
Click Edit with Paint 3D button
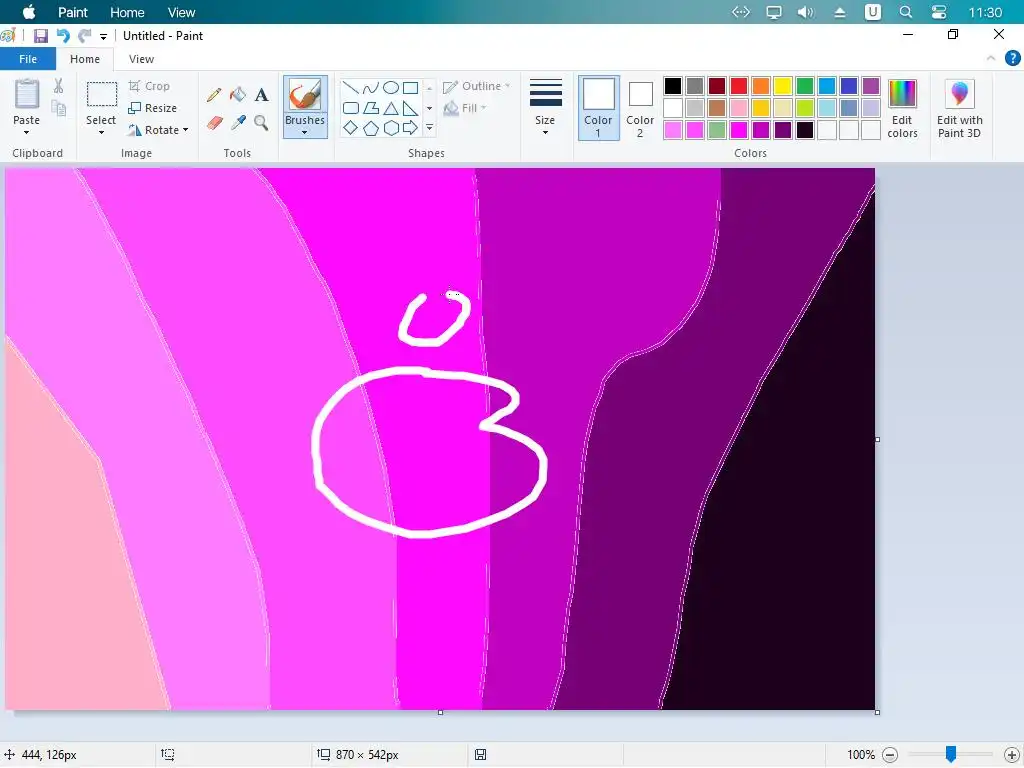click(x=959, y=108)
